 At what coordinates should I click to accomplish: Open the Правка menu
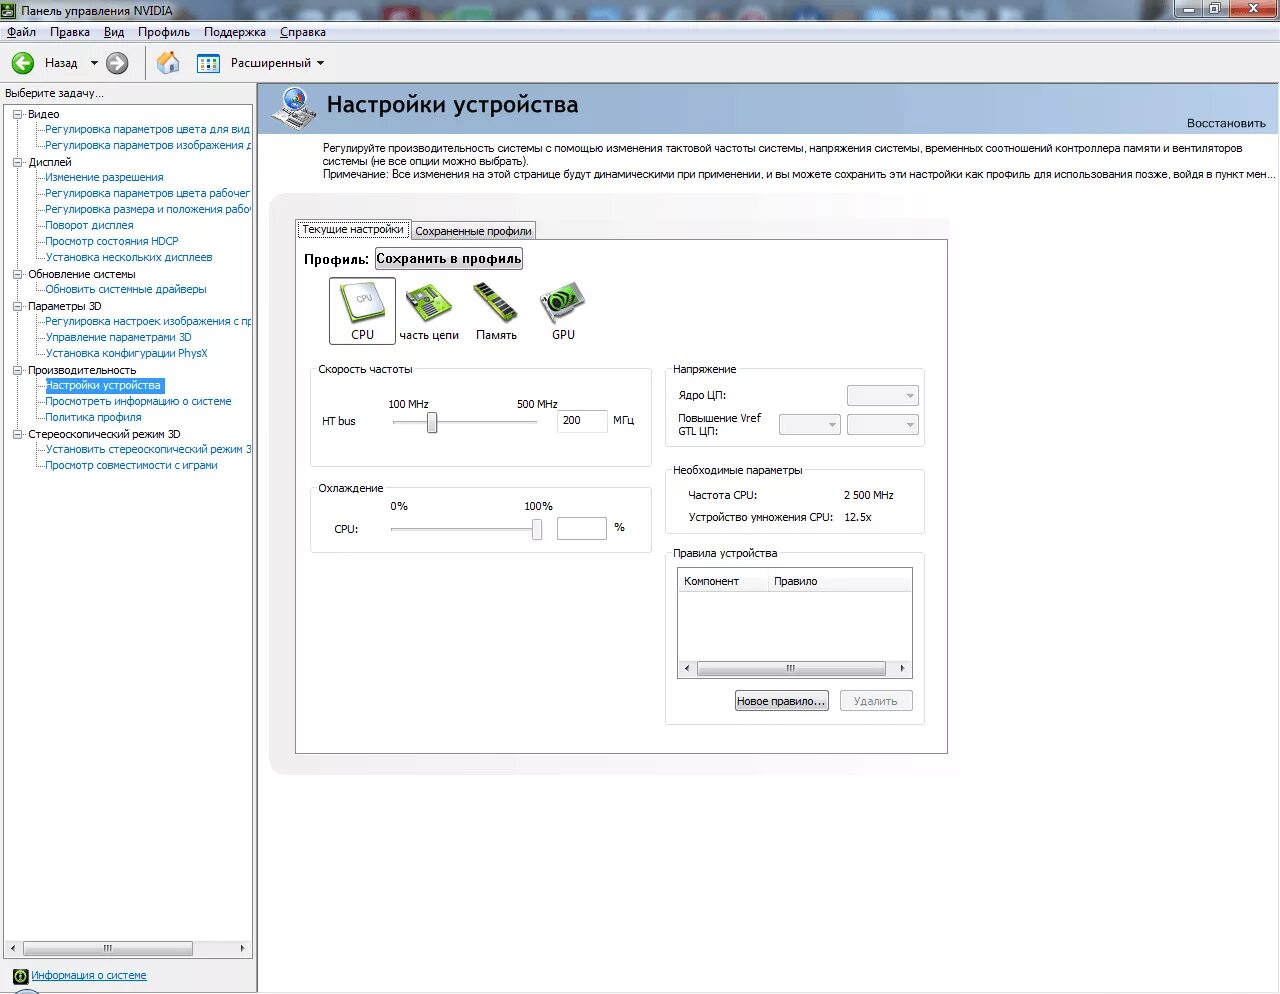pos(70,32)
